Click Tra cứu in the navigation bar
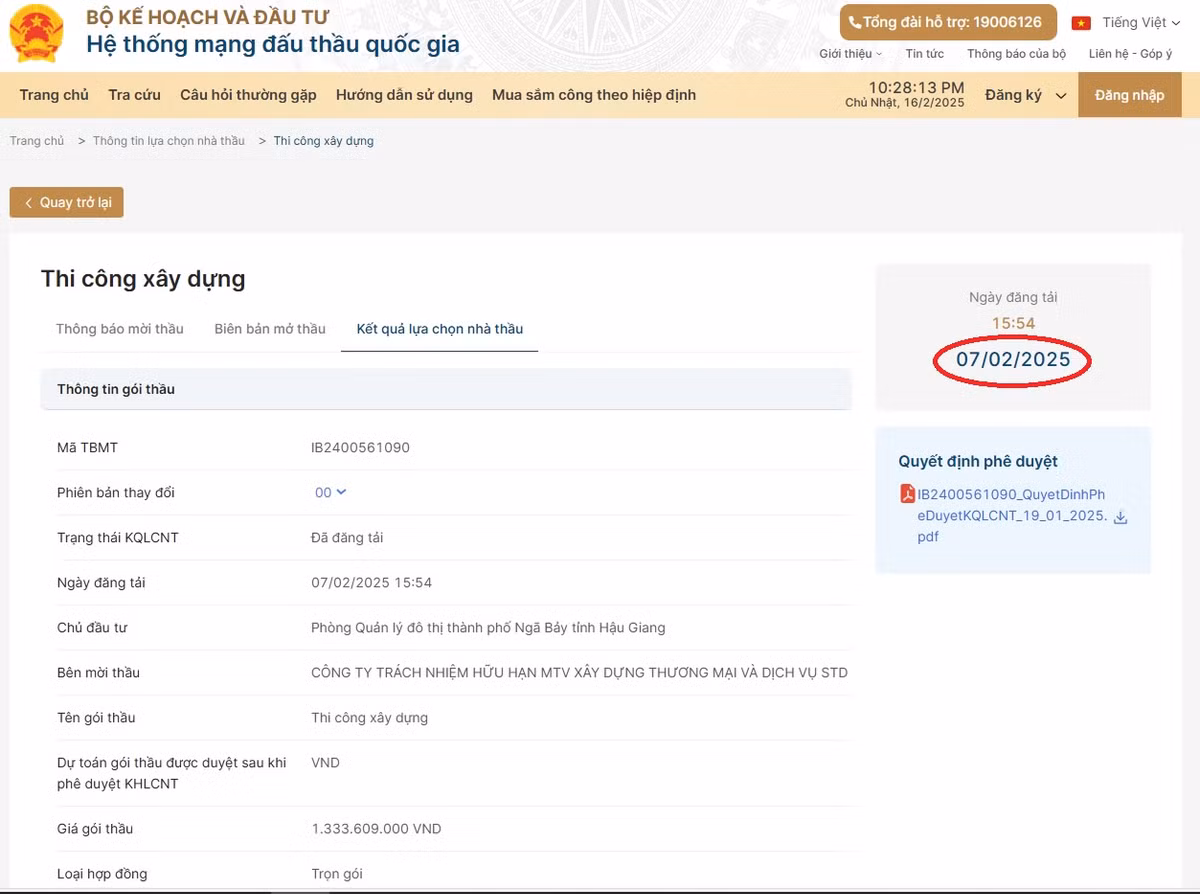This screenshot has width=1200, height=894. (x=134, y=94)
